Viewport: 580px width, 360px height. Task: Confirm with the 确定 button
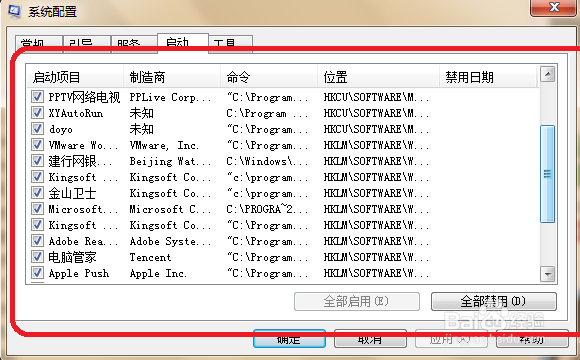[289, 339]
